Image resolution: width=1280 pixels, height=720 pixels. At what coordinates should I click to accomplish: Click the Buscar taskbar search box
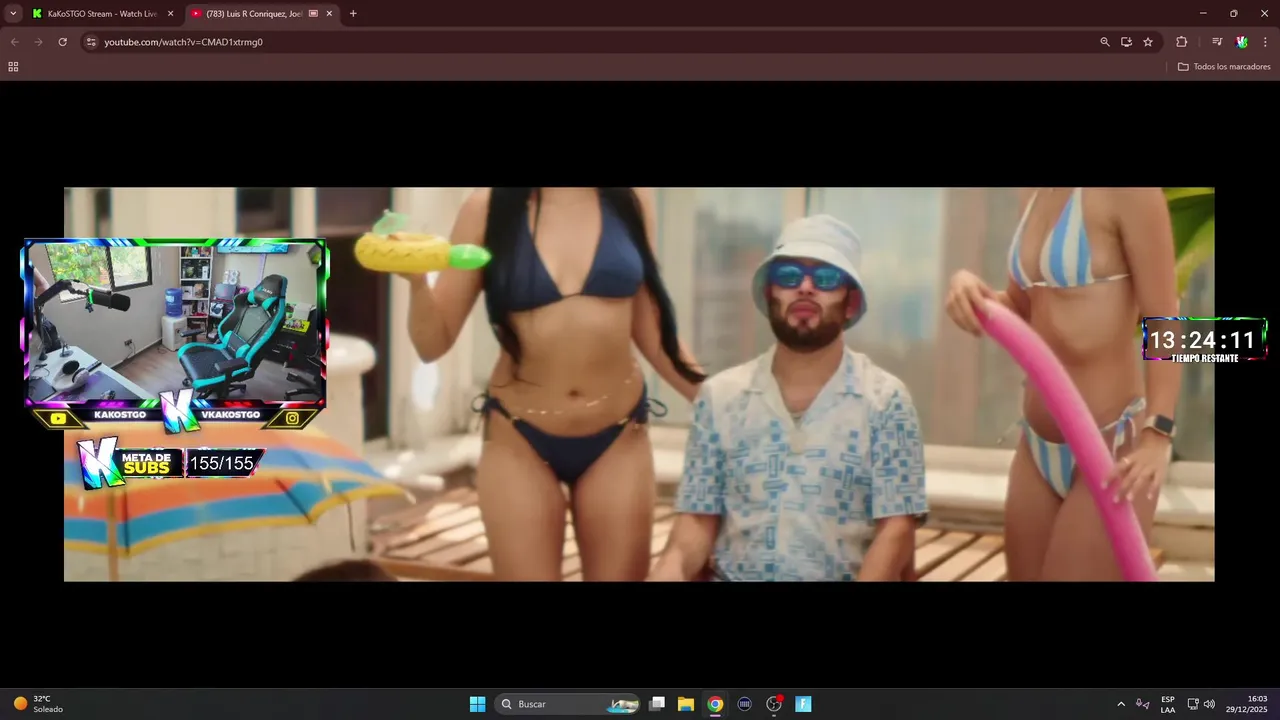tap(568, 704)
